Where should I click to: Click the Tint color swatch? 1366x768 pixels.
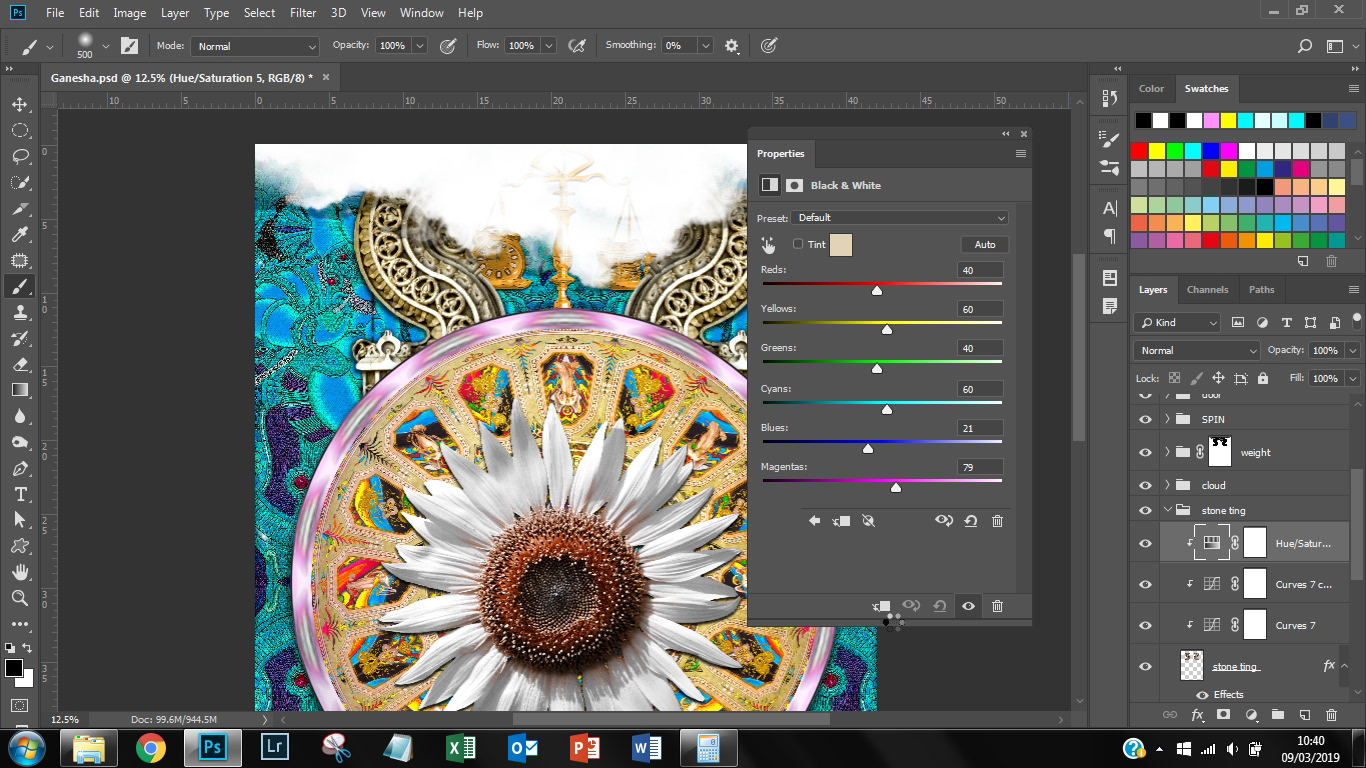click(x=841, y=244)
